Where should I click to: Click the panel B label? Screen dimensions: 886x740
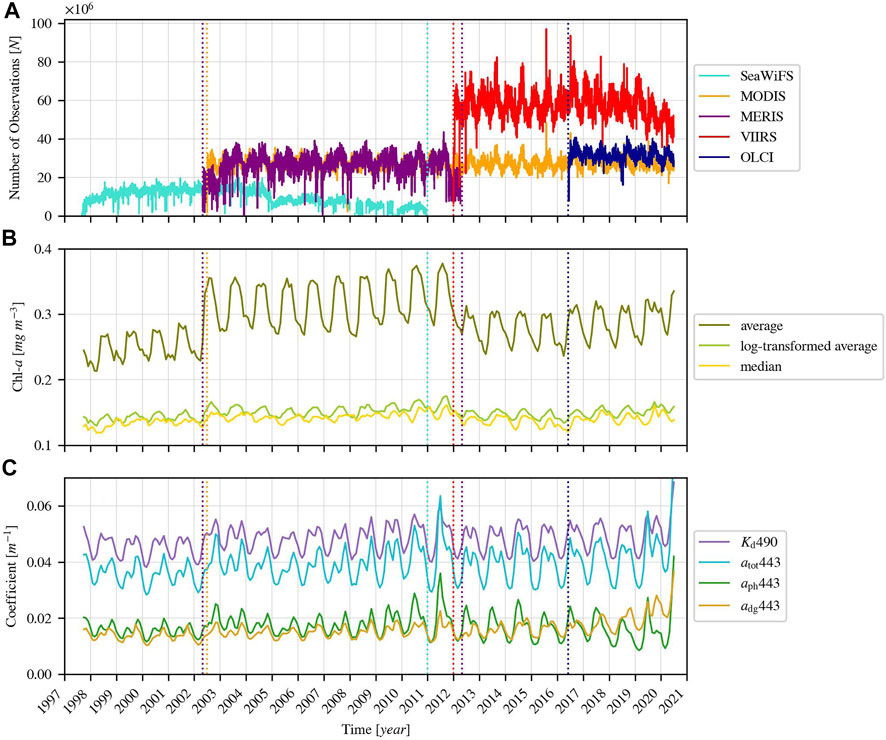pos(10,238)
